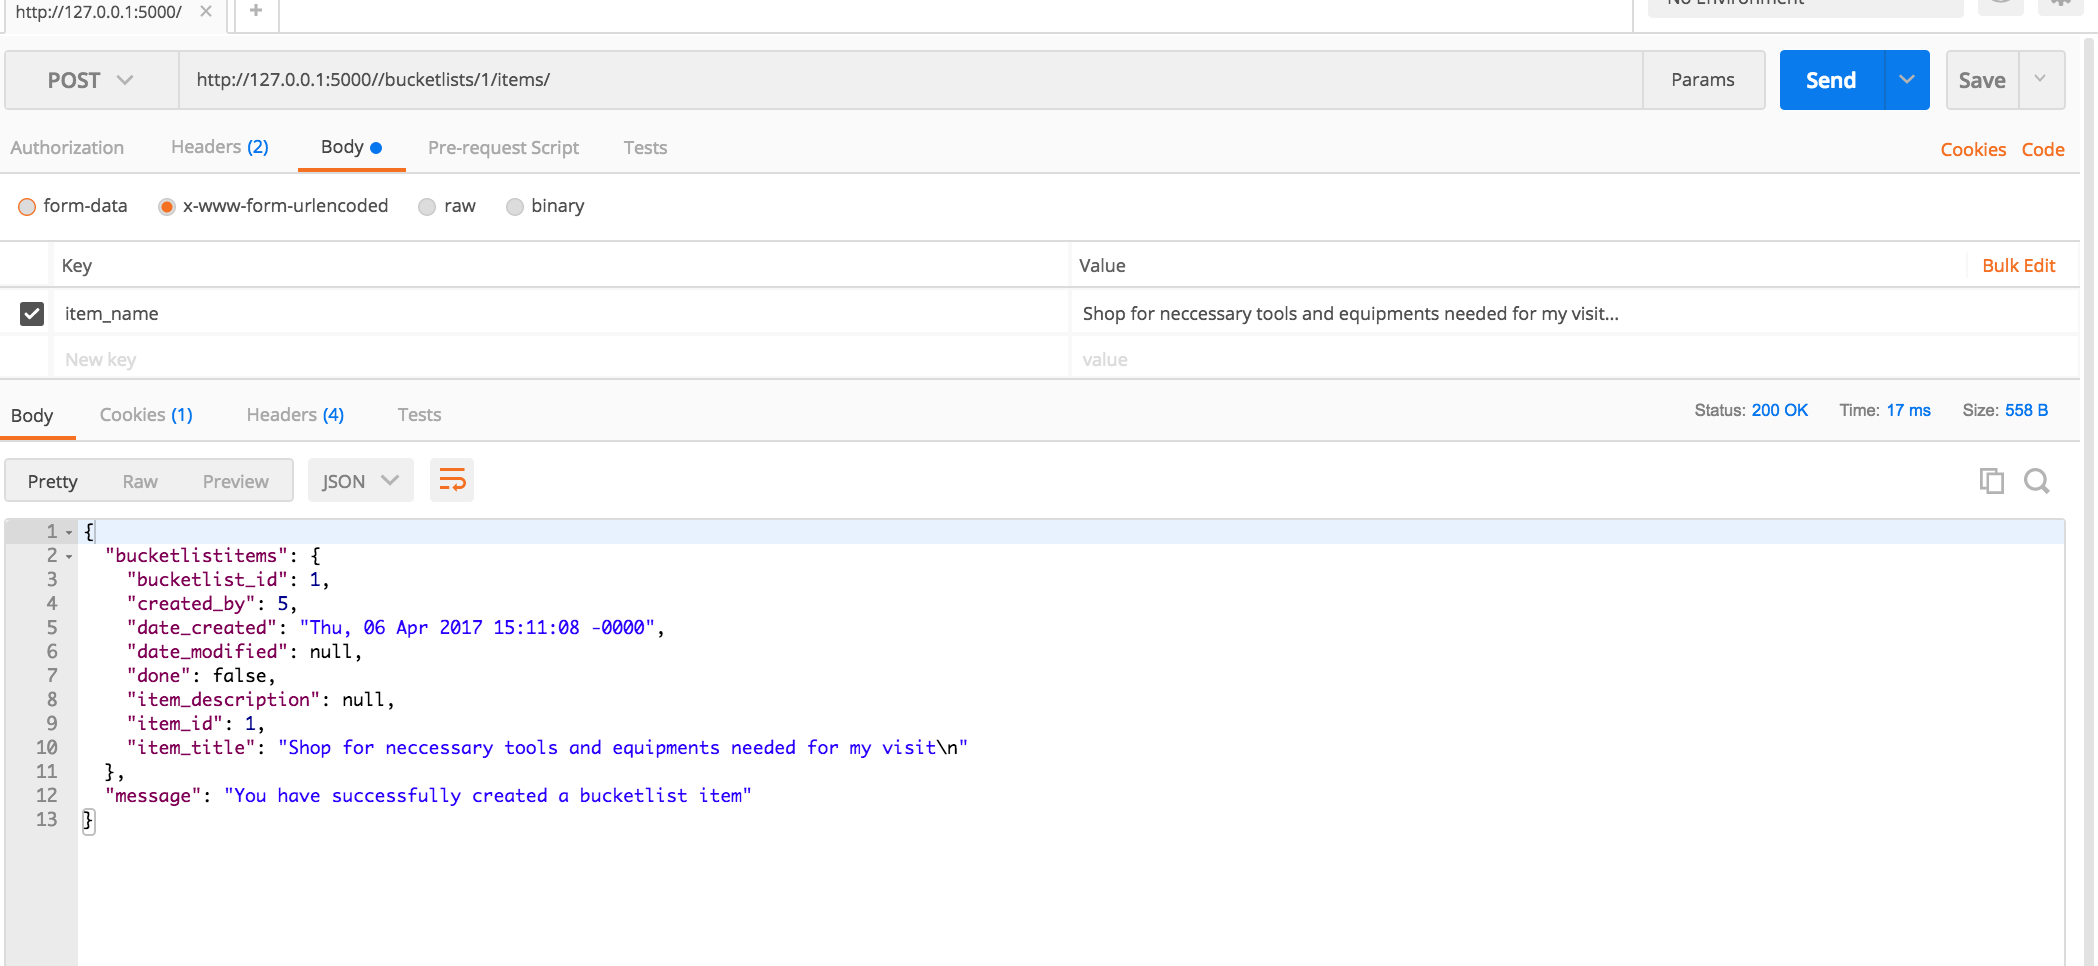Edit the item_name value field
2098x966 pixels.
click(x=1574, y=314)
